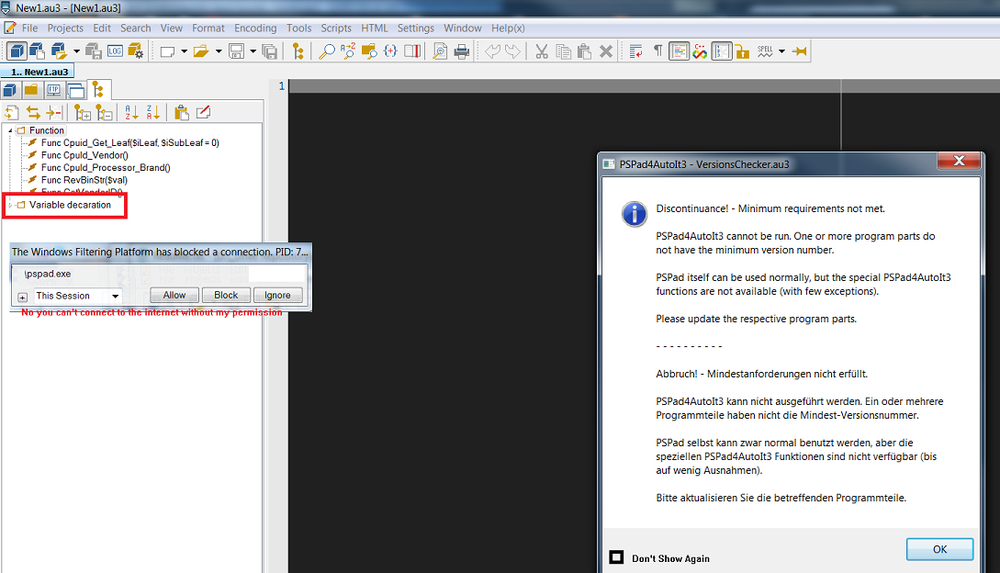Image resolution: width=1000 pixels, height=573 pixels.
Task: Click Allow in the firewall prompt
Action: click(174, 295)
